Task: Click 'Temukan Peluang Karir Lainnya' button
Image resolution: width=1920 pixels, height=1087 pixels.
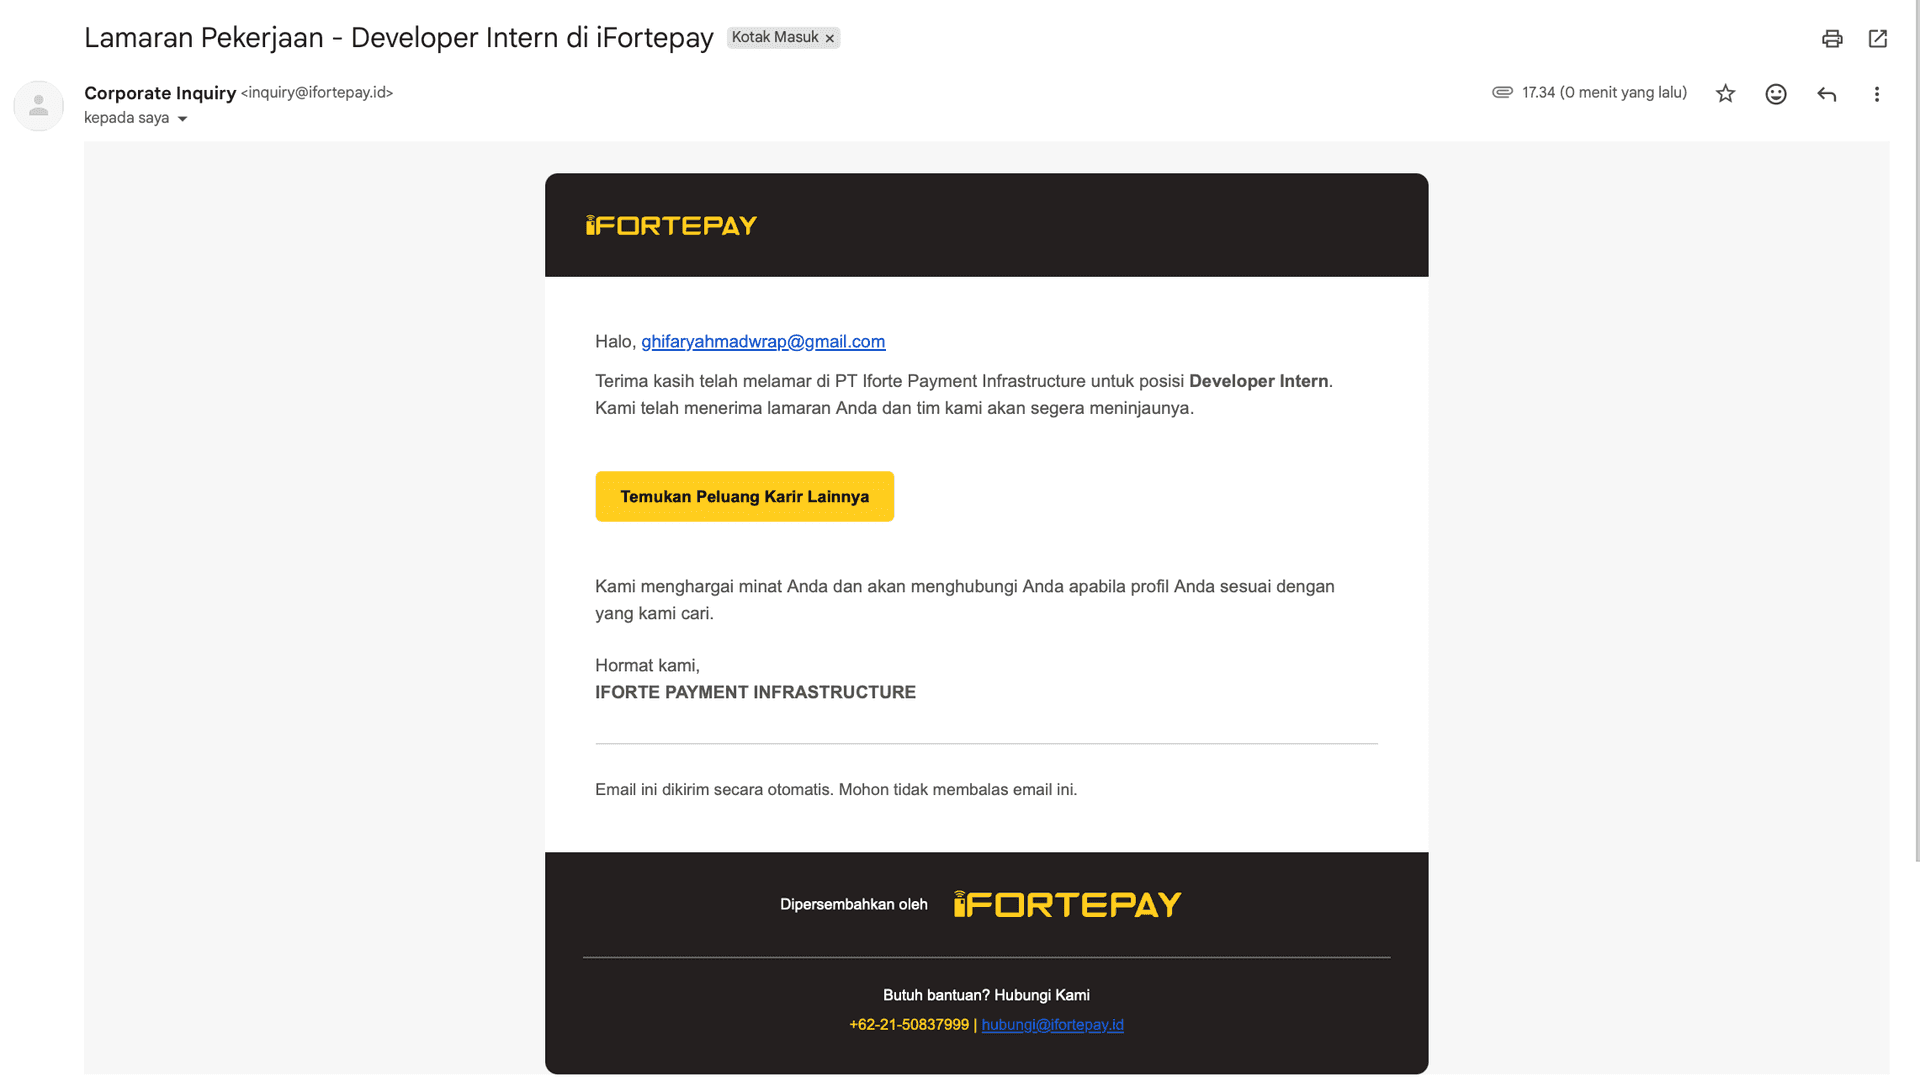Action: (744, 496)
